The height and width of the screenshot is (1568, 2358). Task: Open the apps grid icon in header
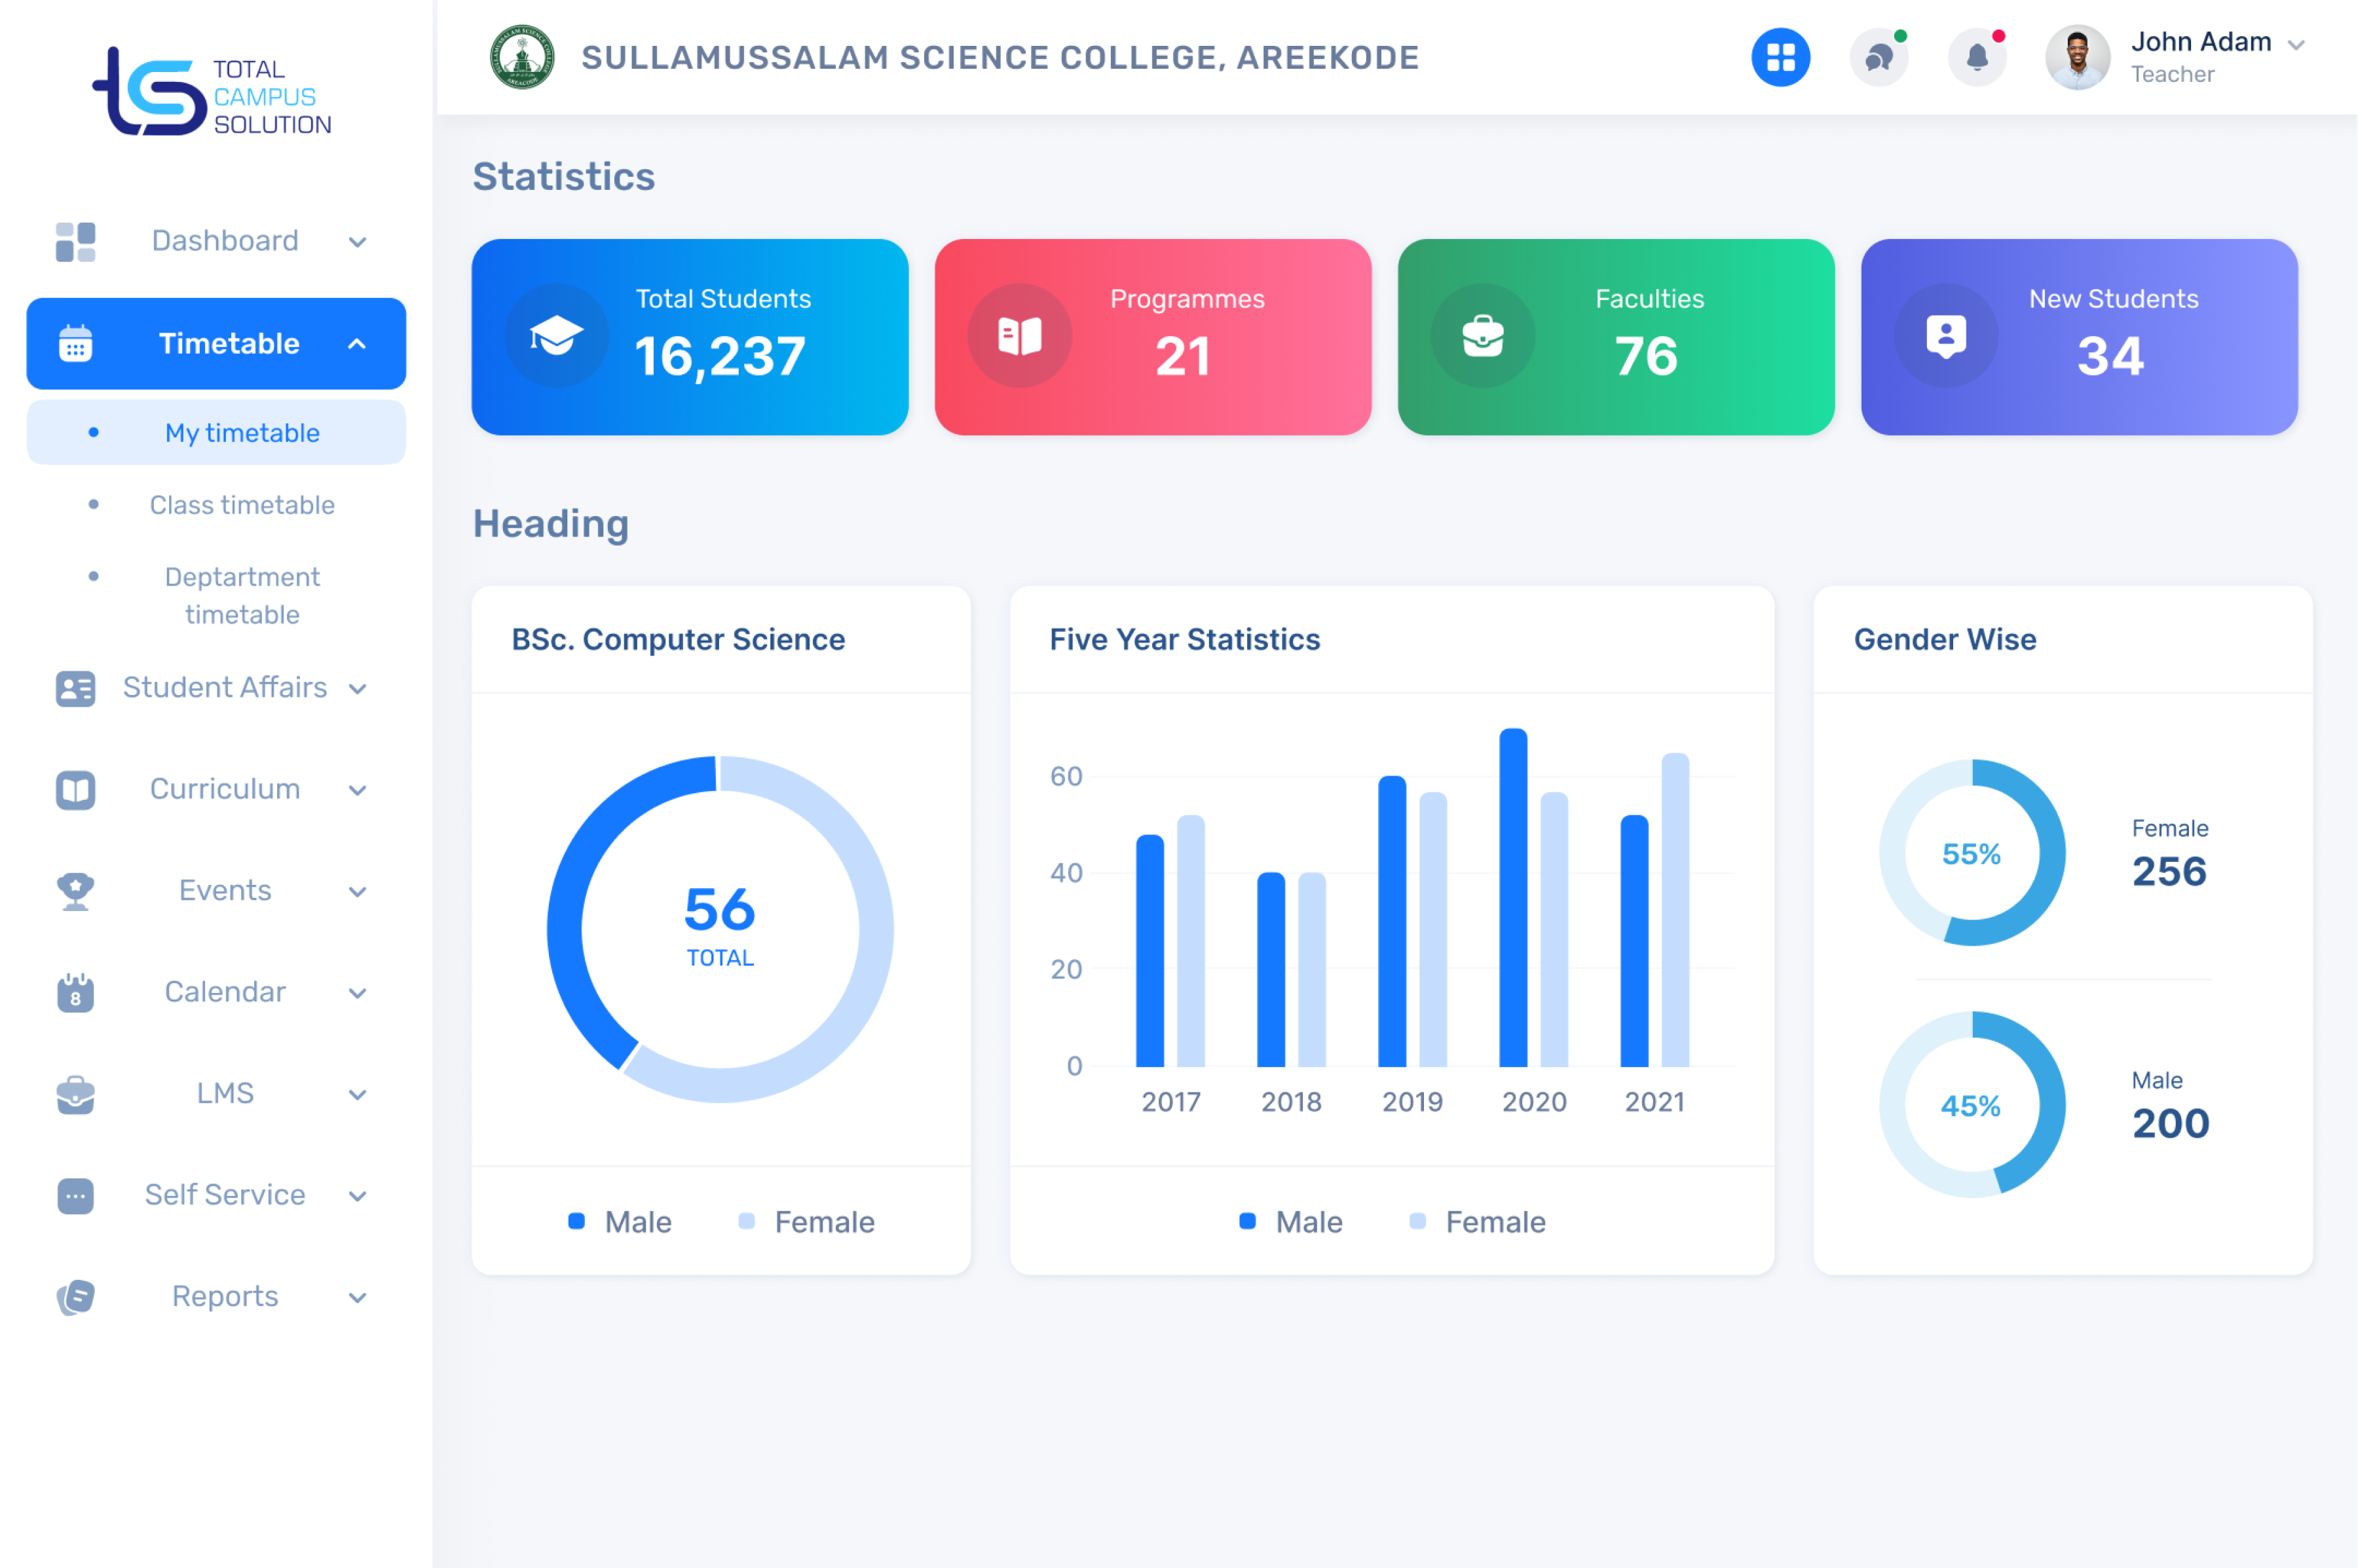[x=1780, y=57]
